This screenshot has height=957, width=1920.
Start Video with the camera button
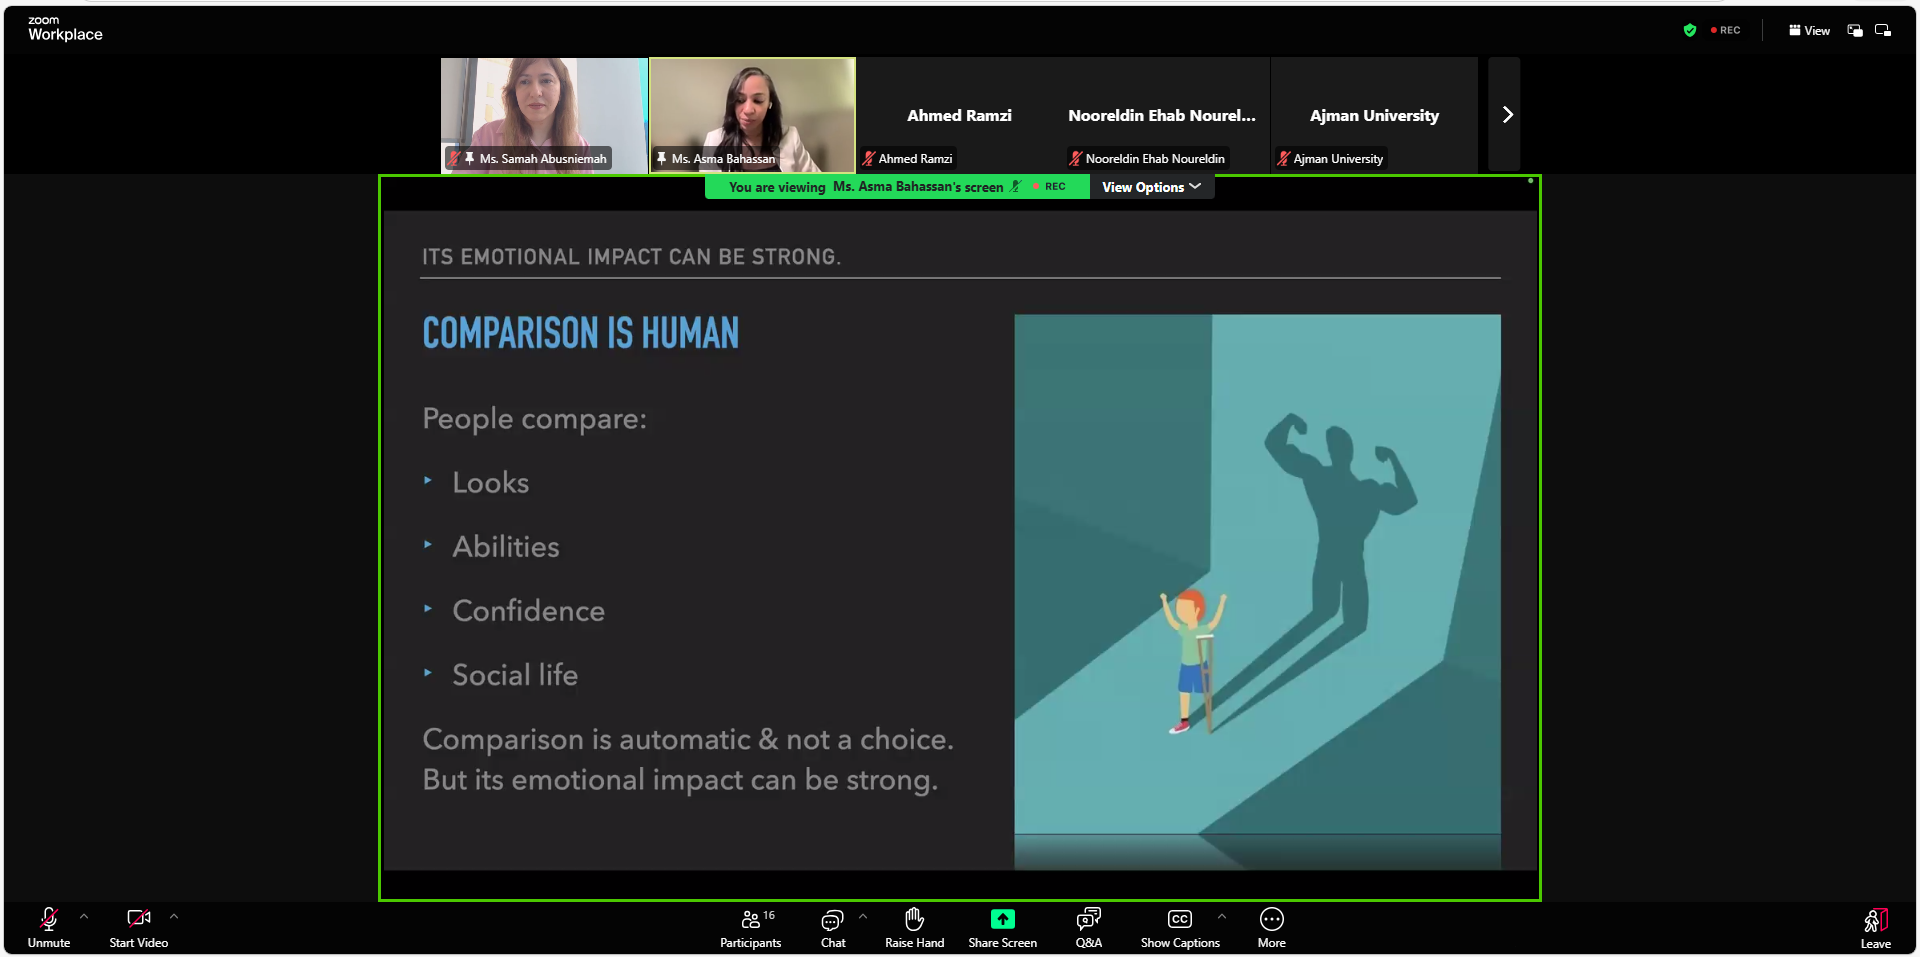pyautogui.click(x=138, y=927)
